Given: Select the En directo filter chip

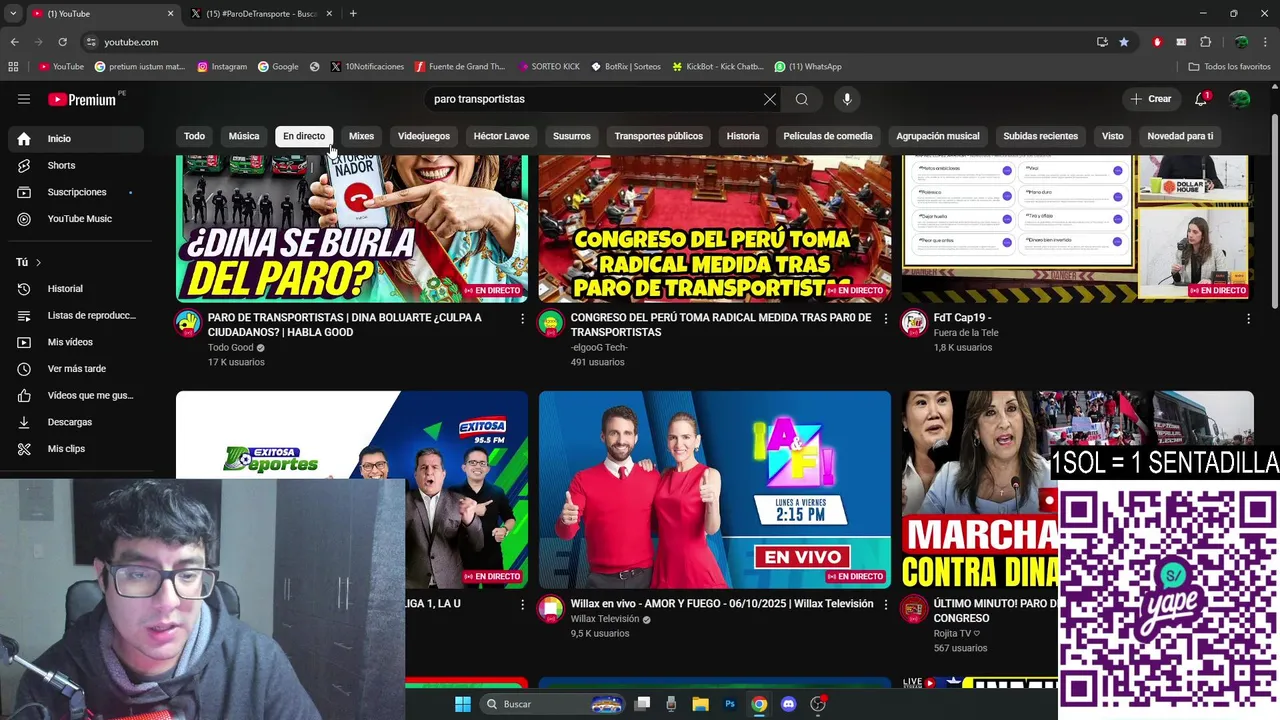Looking at the screenshot, I should (x=304, y=136).
